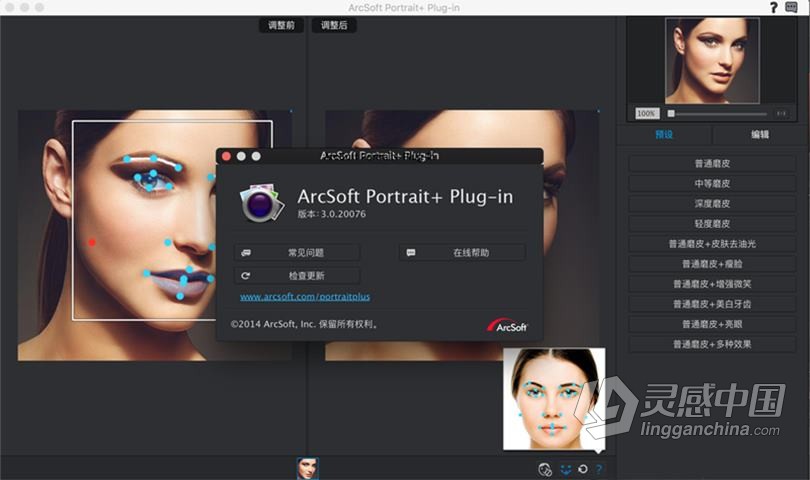
Task: Click the chat bubble icon beside 在线帮助
Action: 411,253
